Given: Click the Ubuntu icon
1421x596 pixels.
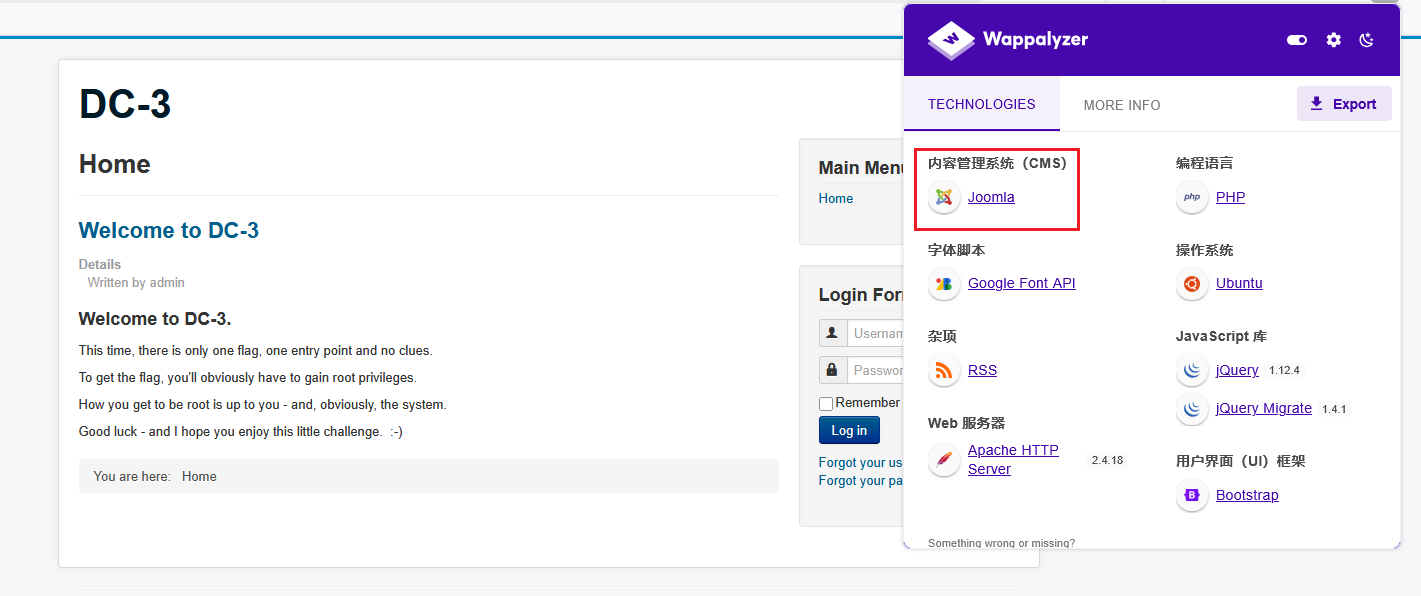Looking at the screenshot, I should pyautogui.click(x=1192, y=284).
